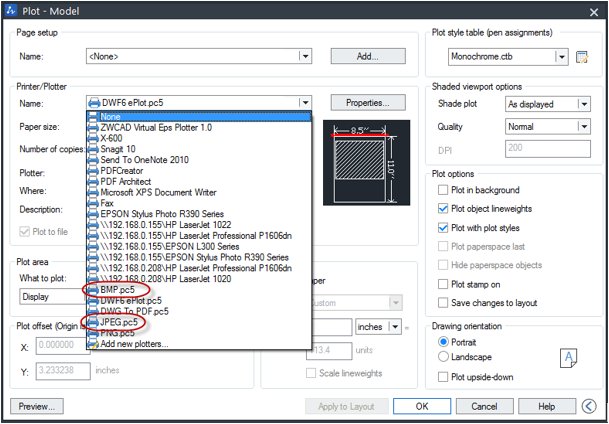Toggle Scale lineweights checkbox
Image resolution: width=609 pixels, height=424 pixels.
coord(311,374)
